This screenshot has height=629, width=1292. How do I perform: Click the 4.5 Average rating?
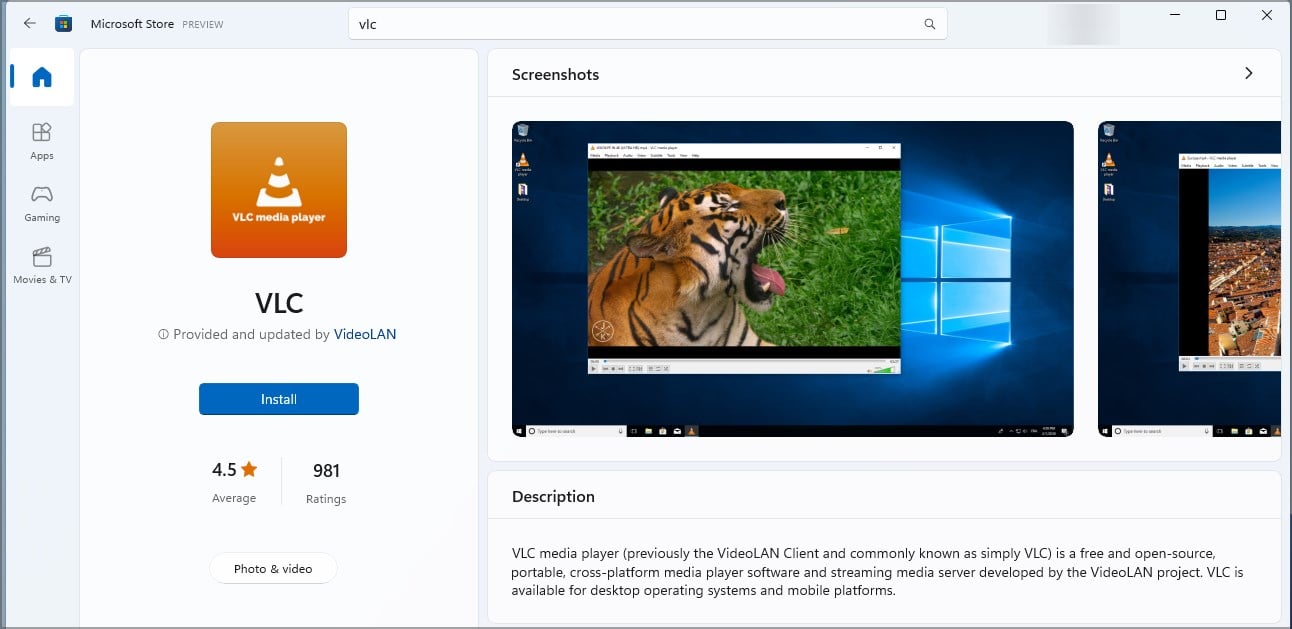coord(234,481)
